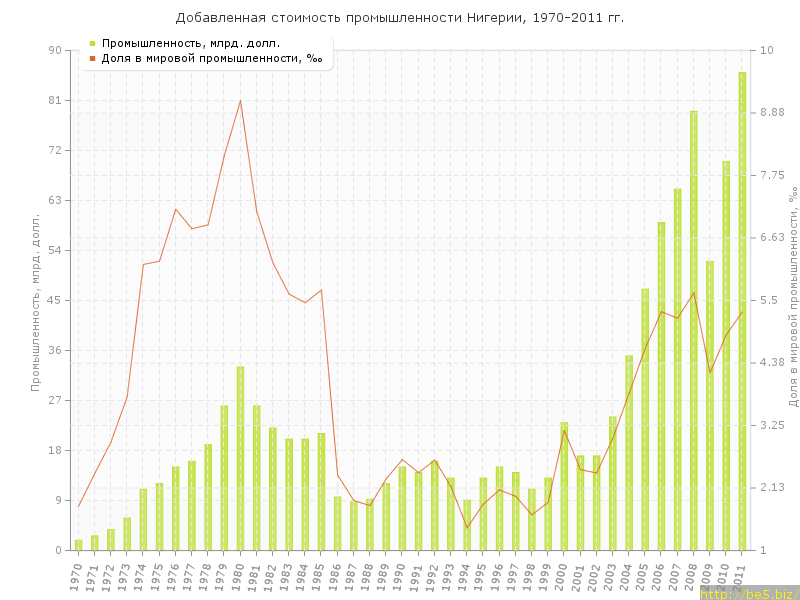Click the right axis value 8.88
This screenshot has width=800, height=600.
(774, 113)
